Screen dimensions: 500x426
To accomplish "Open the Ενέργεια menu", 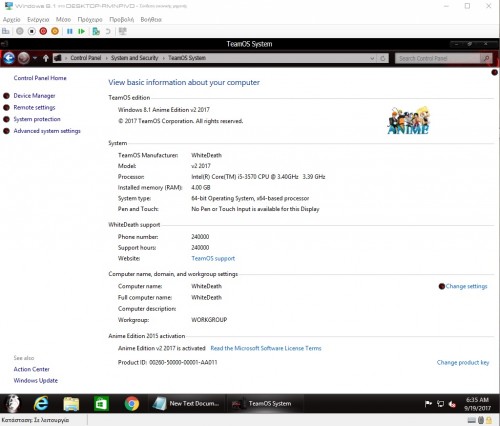I will (x=38, y=20).
